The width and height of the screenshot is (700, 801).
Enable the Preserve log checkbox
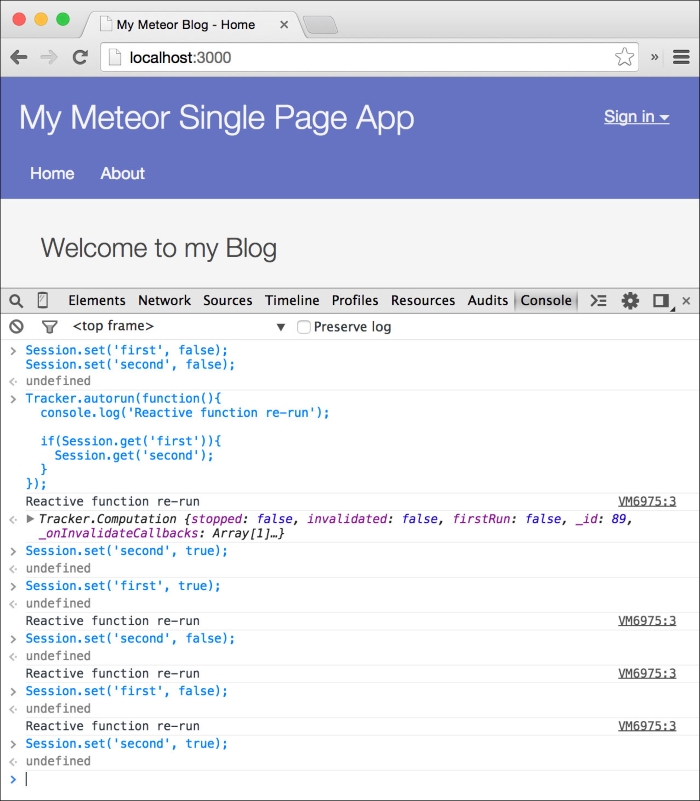tap(304, 327)
